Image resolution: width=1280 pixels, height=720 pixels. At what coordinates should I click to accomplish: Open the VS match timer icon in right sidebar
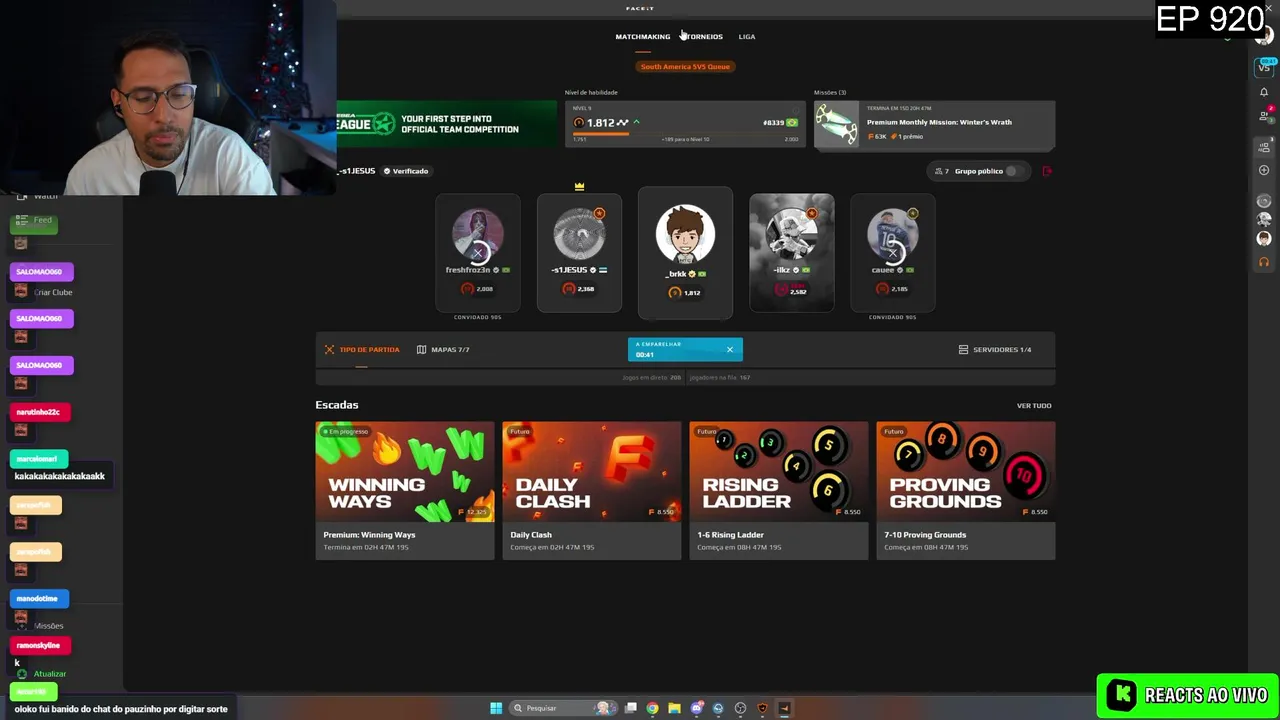pos(1264,67)
